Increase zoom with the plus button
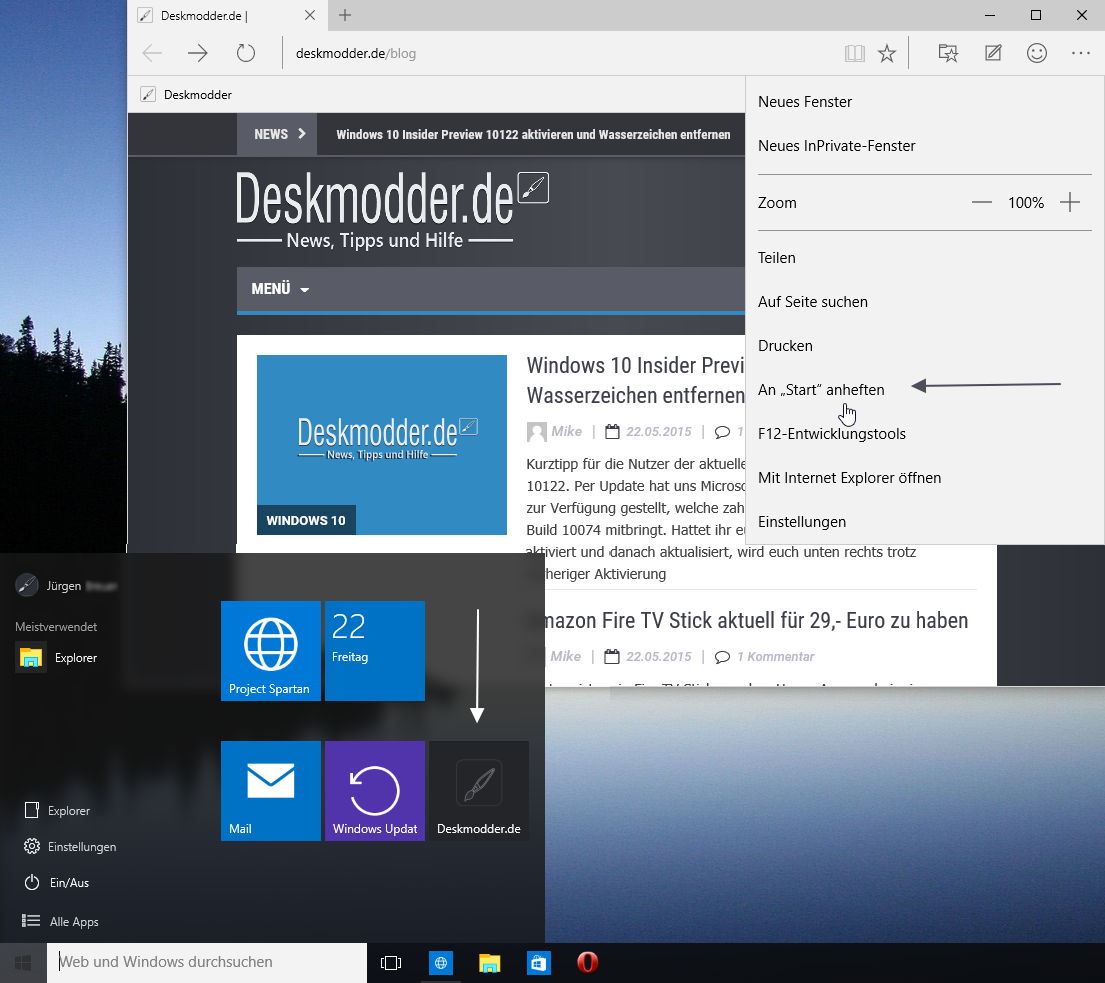 (1070, 203)
